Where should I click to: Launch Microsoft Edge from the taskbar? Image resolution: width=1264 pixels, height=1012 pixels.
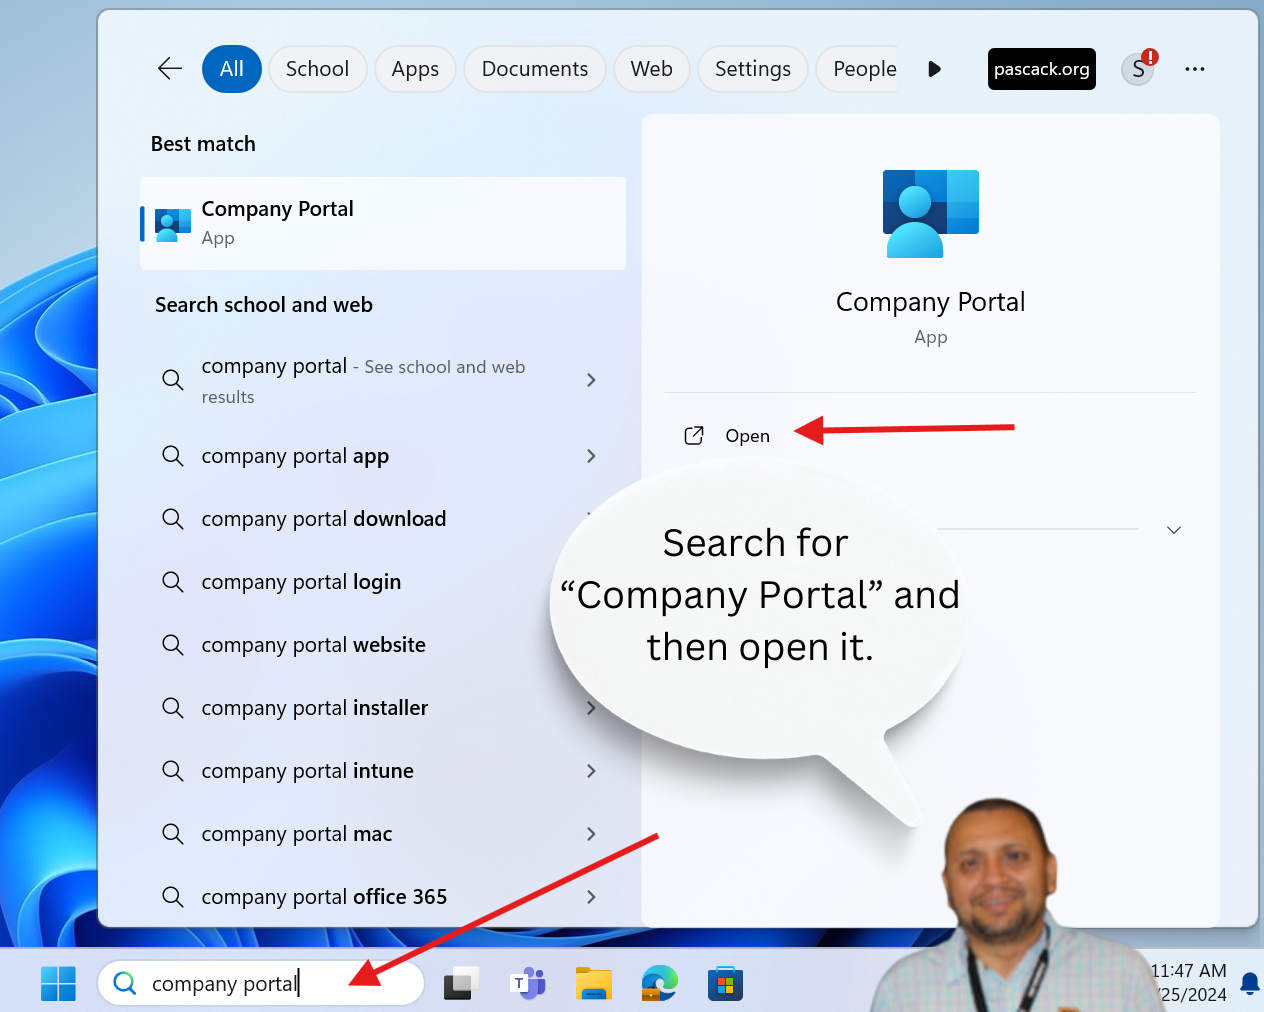[x=659, y=983]
